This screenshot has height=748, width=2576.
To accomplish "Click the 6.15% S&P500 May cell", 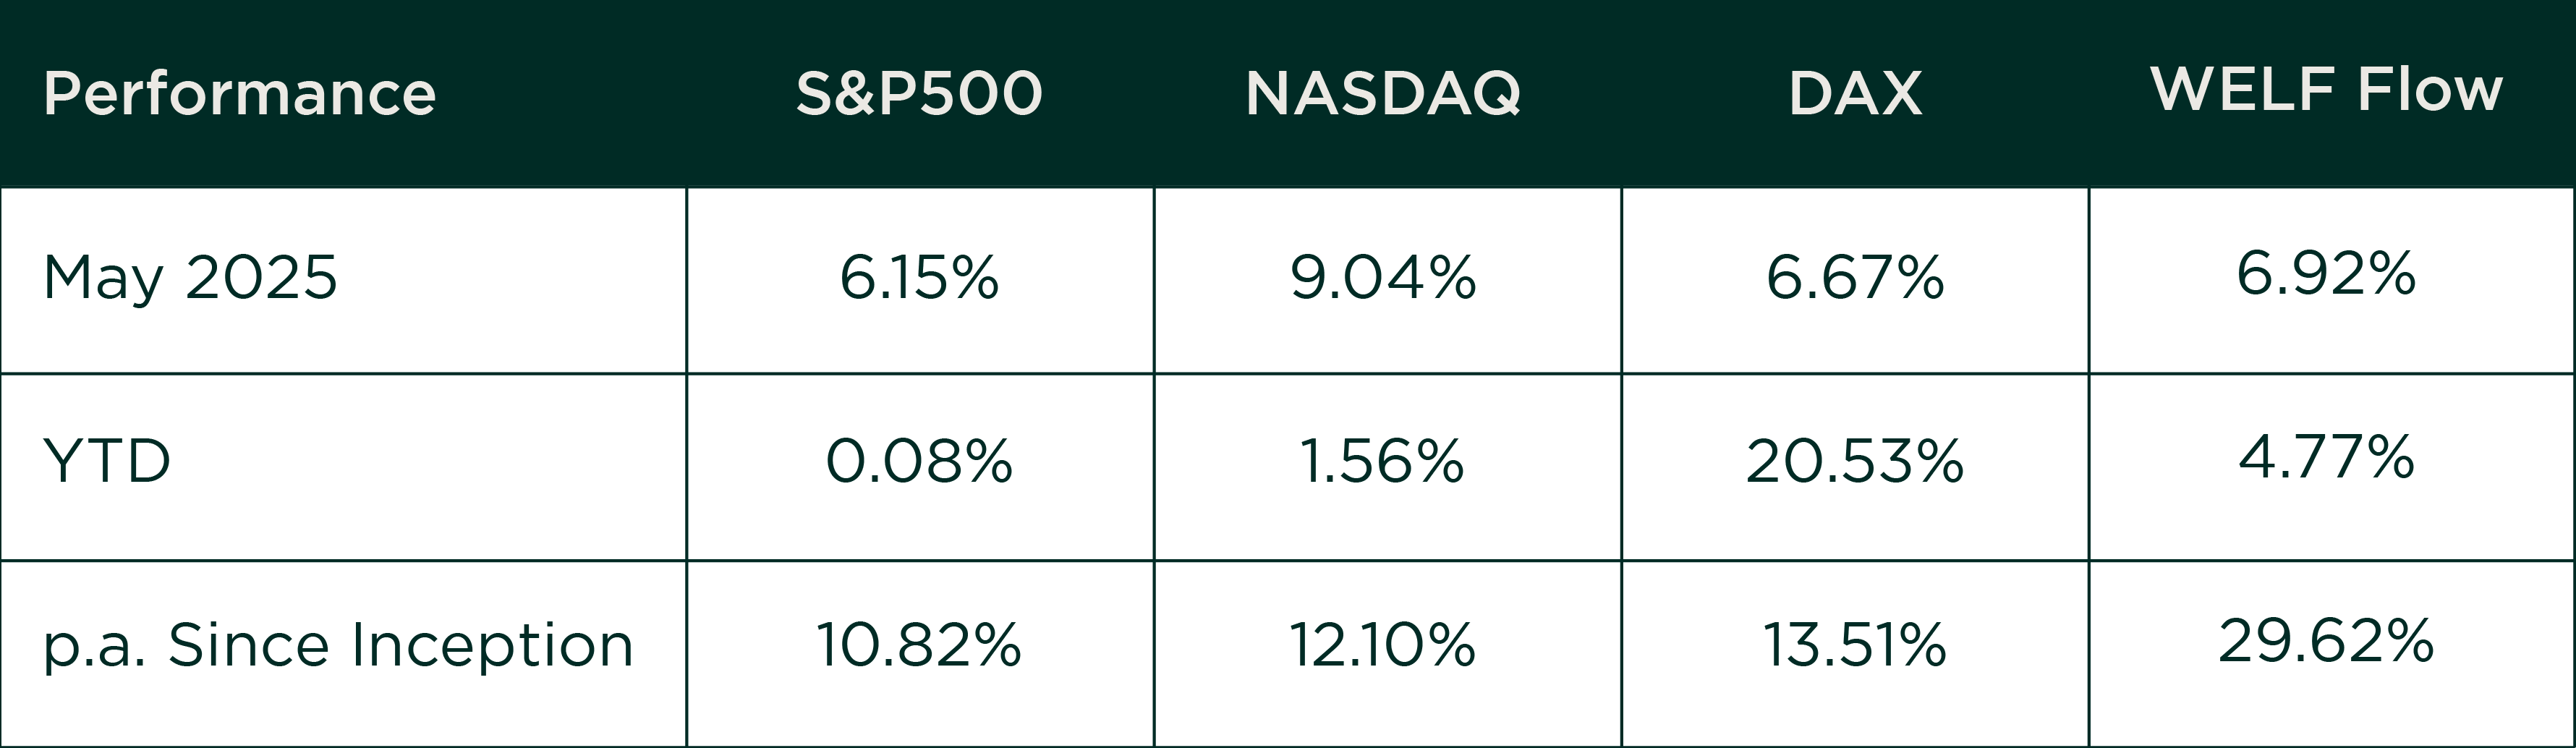I will tap(919, 277).
